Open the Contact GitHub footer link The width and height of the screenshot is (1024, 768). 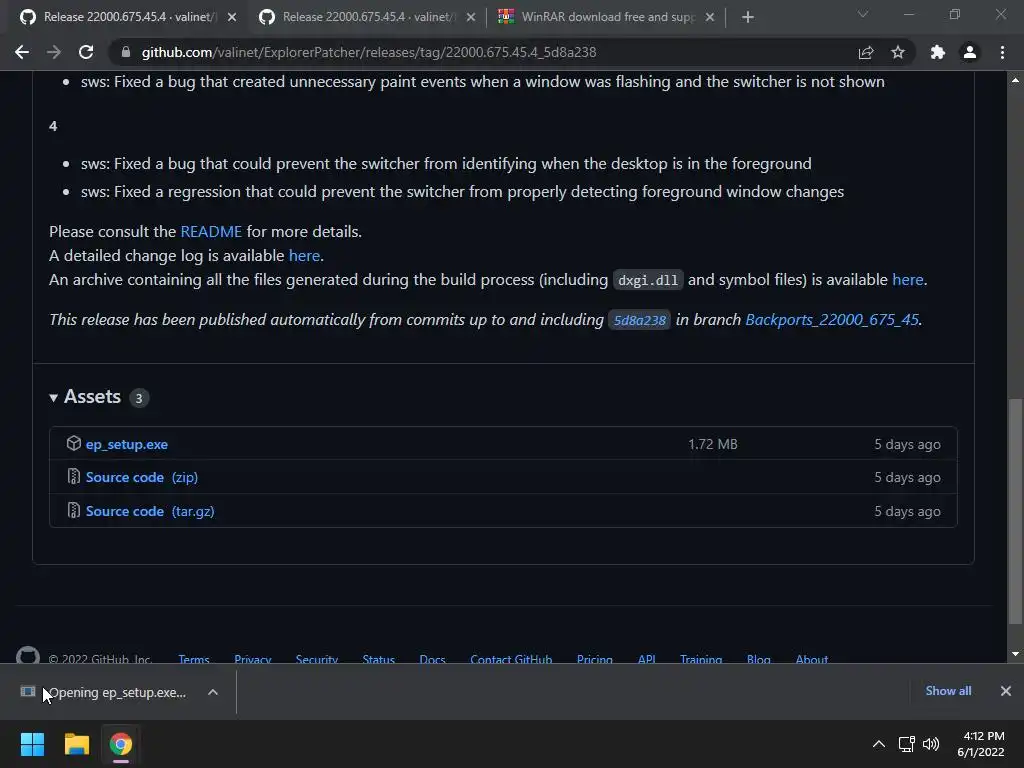tap(511, 658)
